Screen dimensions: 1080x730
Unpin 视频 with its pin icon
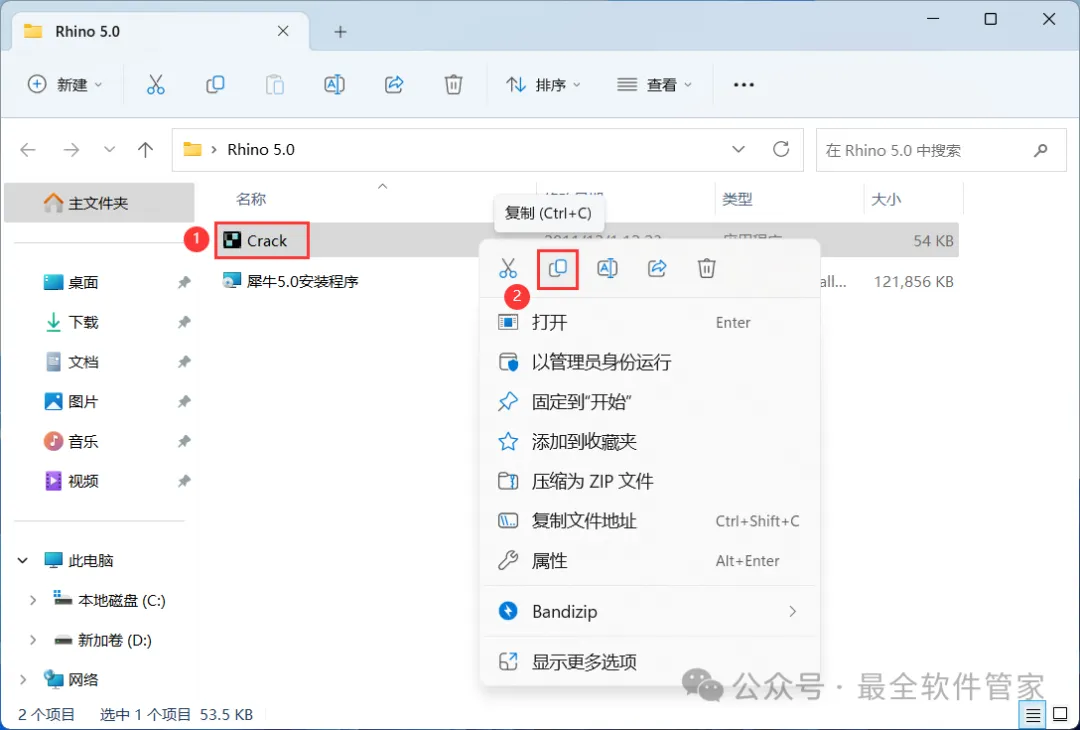[184, 481]
